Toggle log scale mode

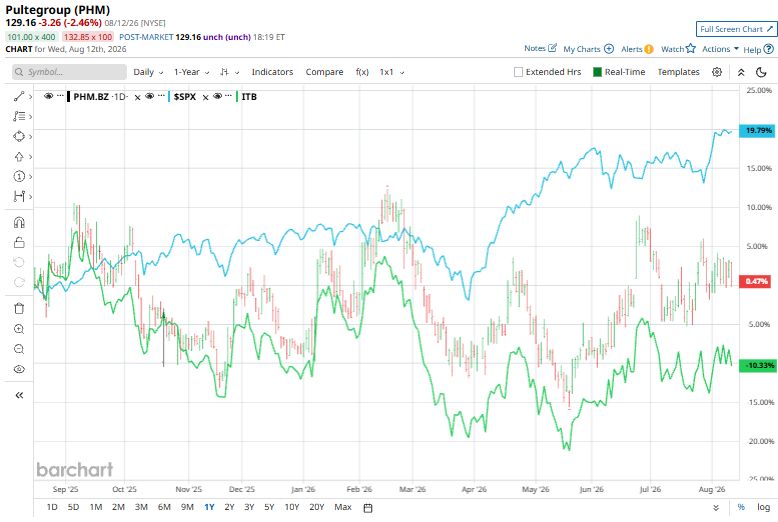[763, 507]
